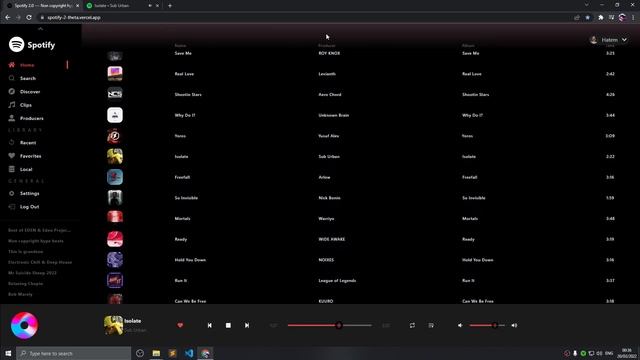The height and width of the screenshot is (360, 640).
Task: Click the Mortals track thumbnail
Action: (x=115, y=218)
